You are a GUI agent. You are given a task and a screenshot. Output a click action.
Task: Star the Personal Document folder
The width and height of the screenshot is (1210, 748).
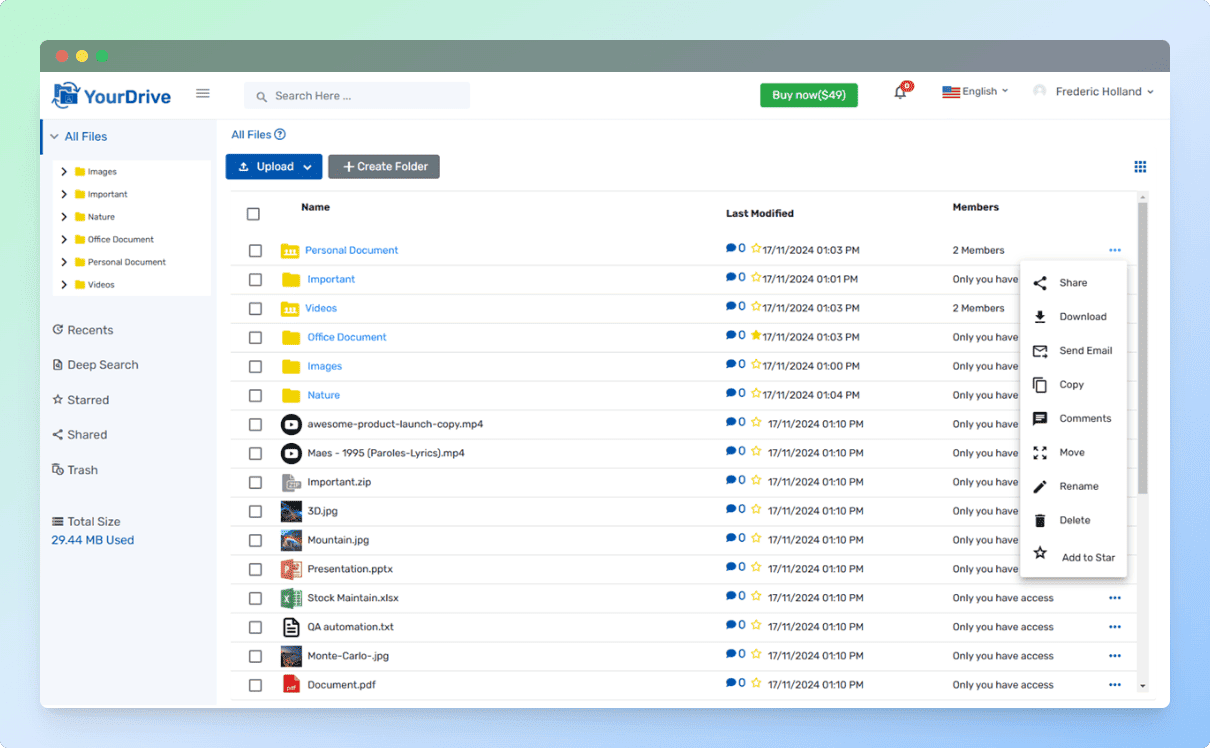click(x=756, y=249)
